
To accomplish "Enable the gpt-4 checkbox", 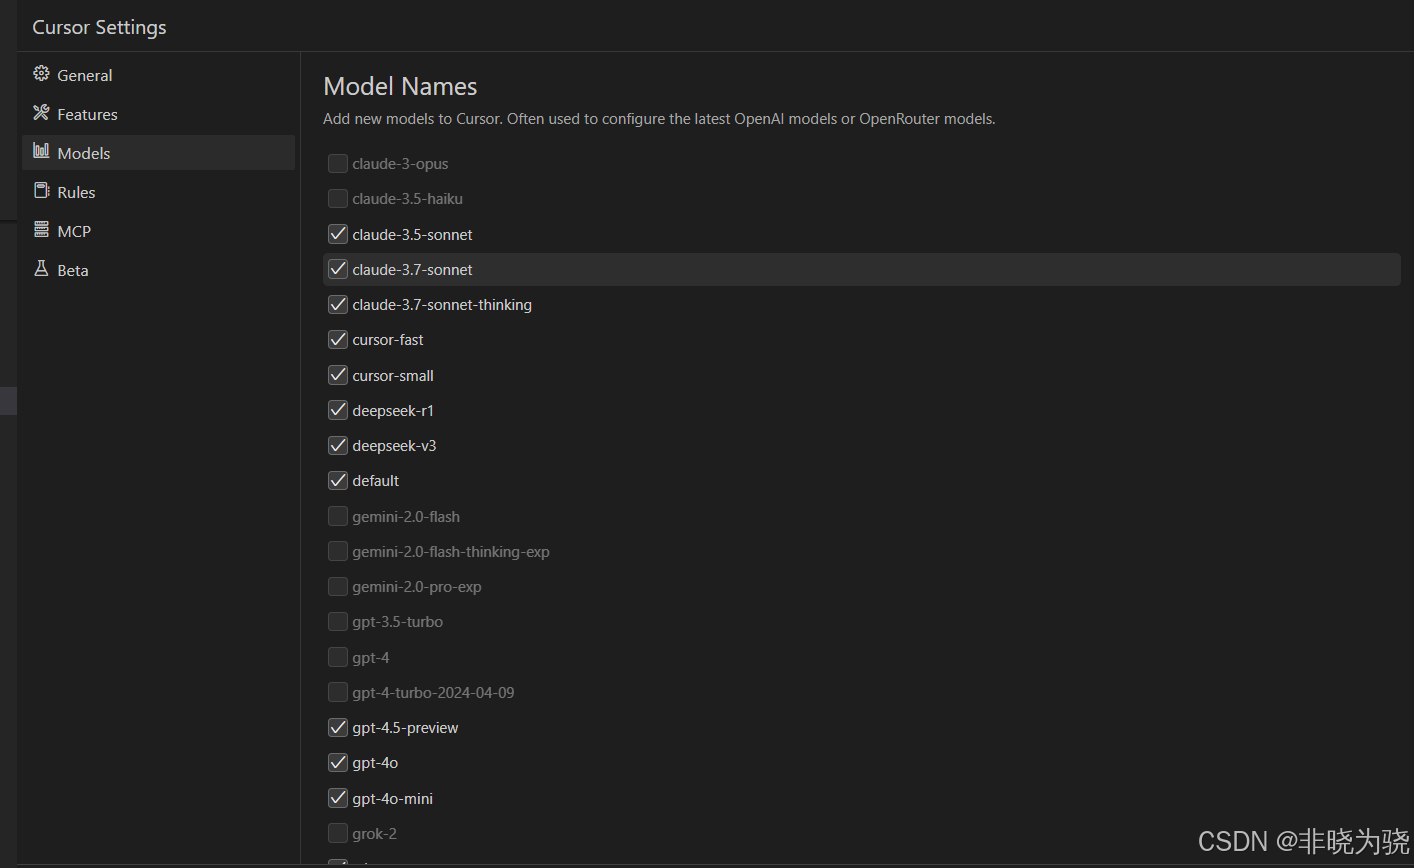I will [338, 657].
